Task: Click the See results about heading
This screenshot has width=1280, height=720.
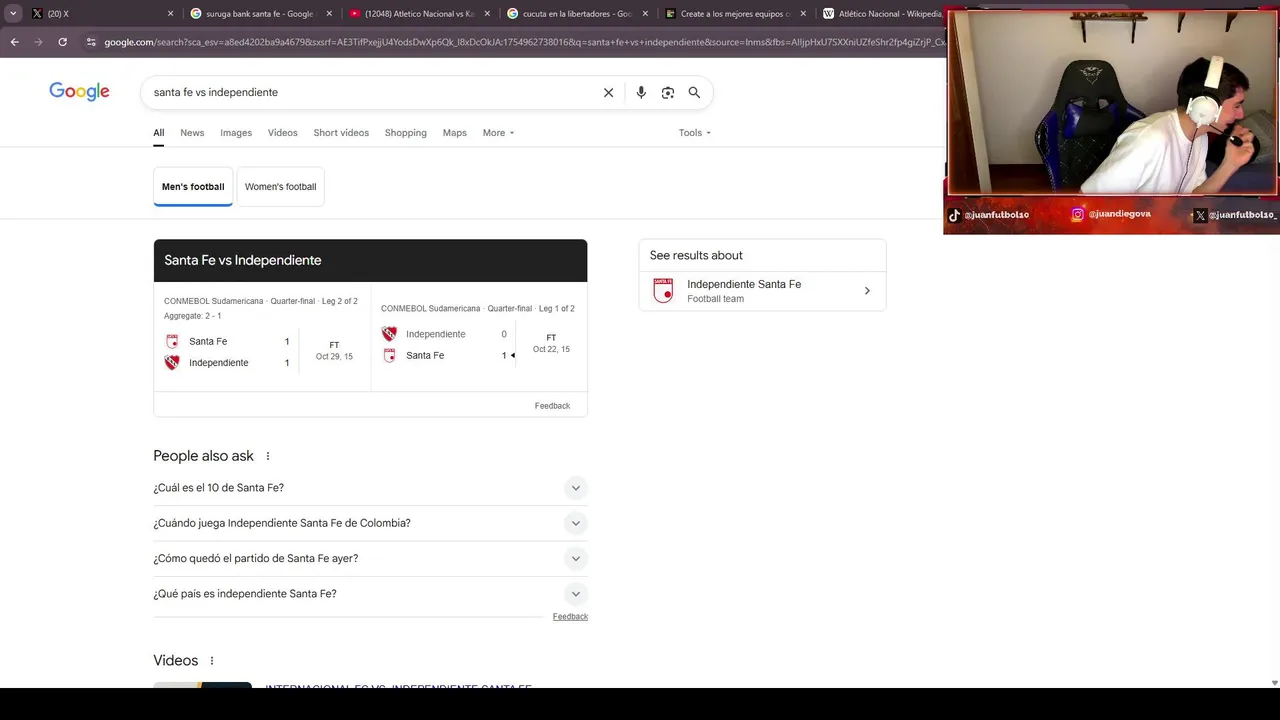Action: (x=696, y=255)
